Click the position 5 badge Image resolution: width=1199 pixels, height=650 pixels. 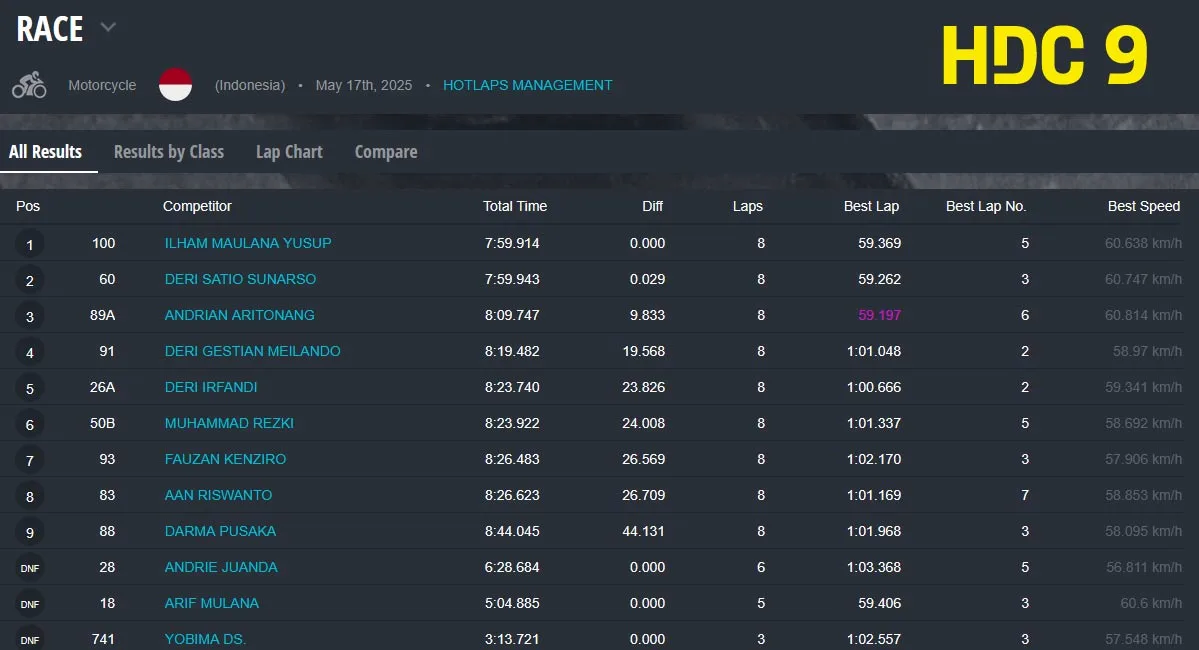pyautogui.click(x=30, y=388)
